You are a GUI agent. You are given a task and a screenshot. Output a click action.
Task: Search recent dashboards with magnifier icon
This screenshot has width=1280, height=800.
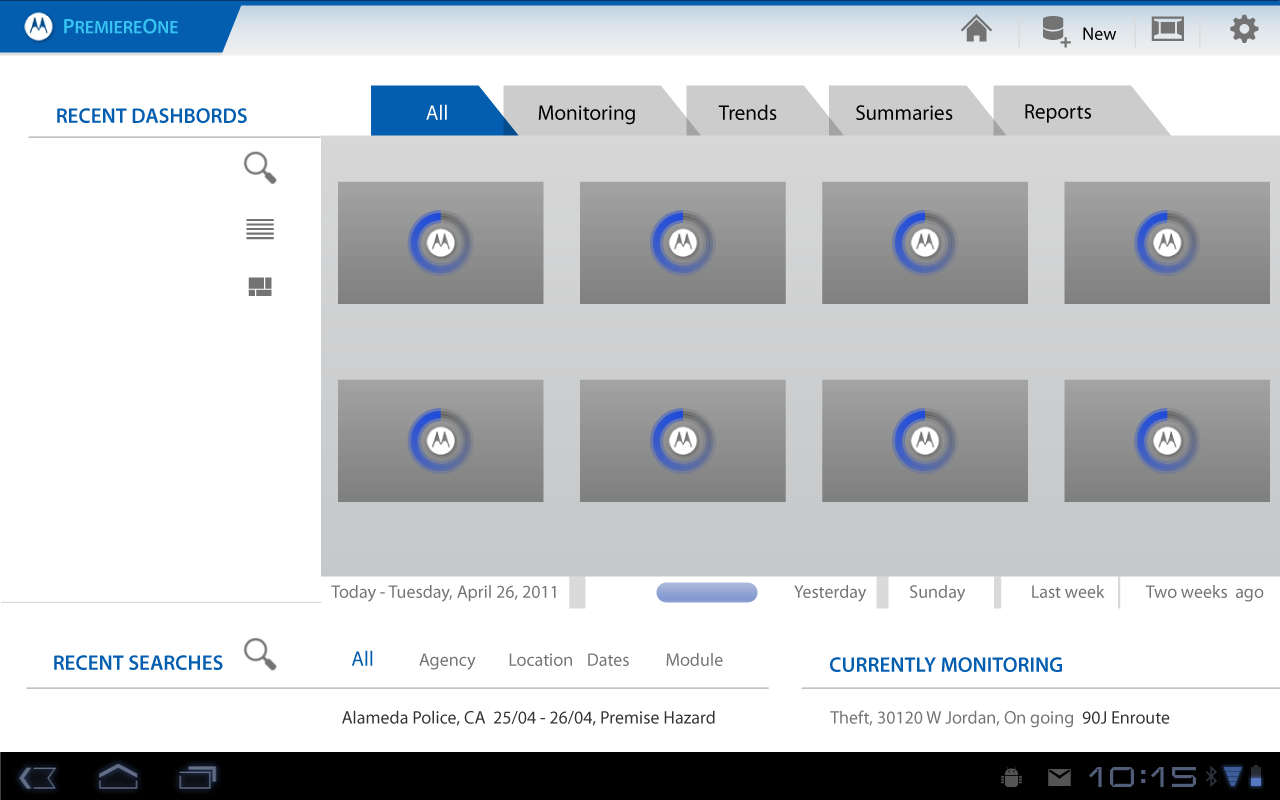coord(260,168)
